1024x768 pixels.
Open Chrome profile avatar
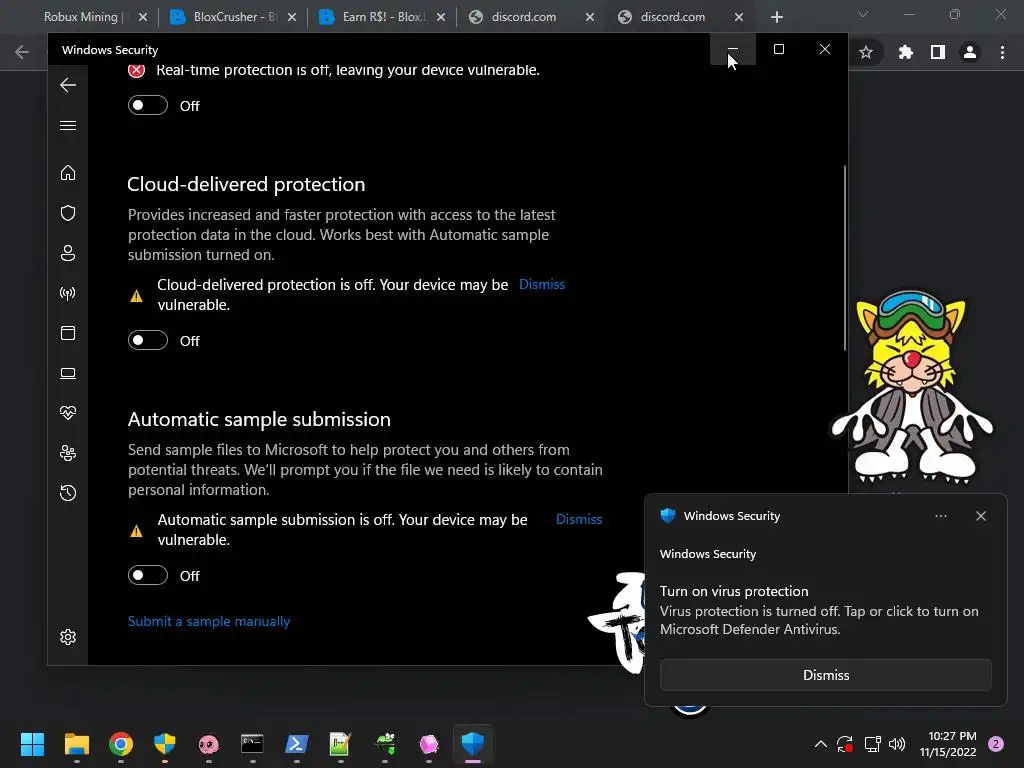coord(970,52)
